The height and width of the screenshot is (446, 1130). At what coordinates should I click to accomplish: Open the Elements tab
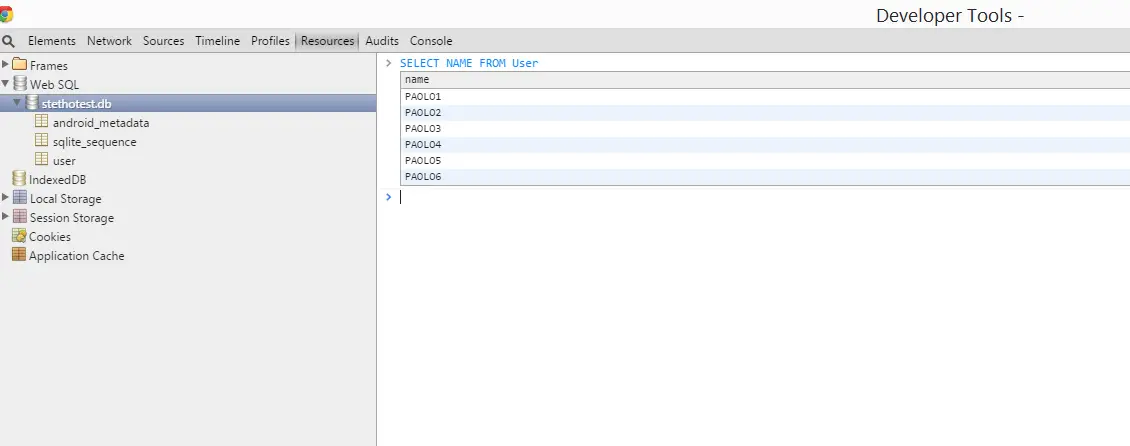point(52,41)
